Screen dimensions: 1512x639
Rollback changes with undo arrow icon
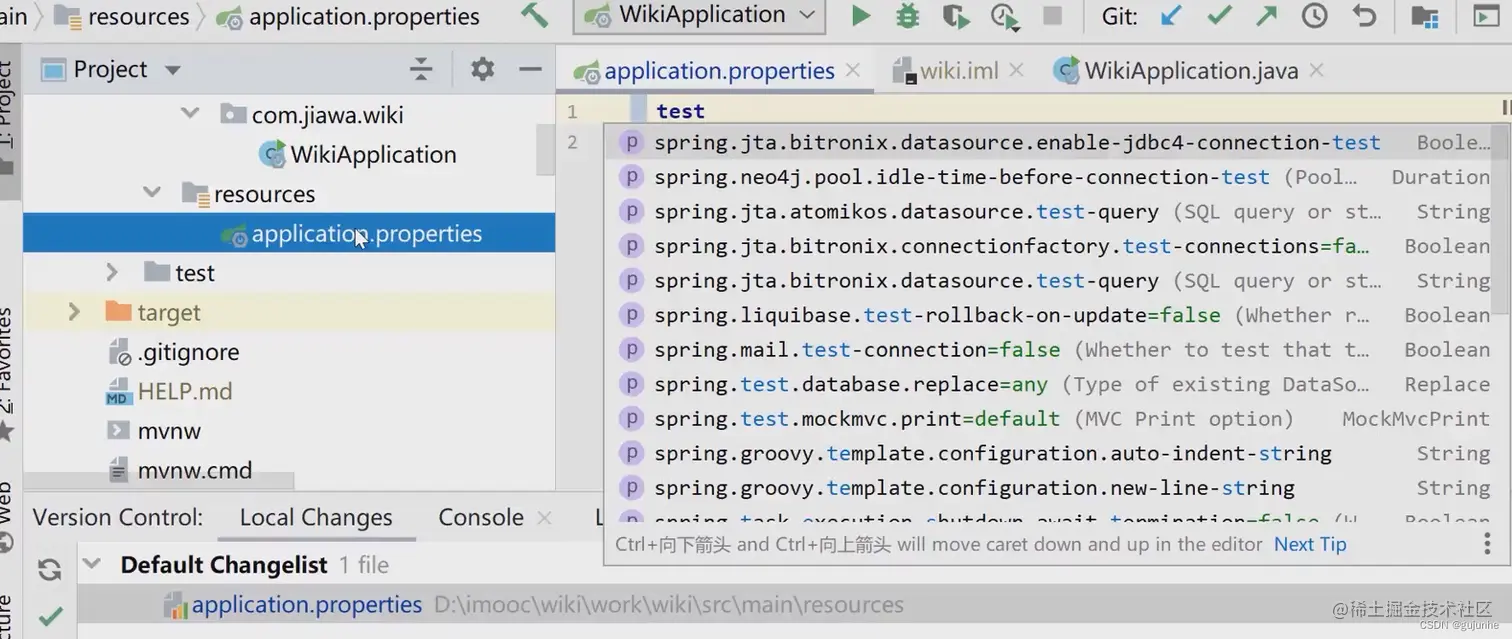click(1363, 16)
